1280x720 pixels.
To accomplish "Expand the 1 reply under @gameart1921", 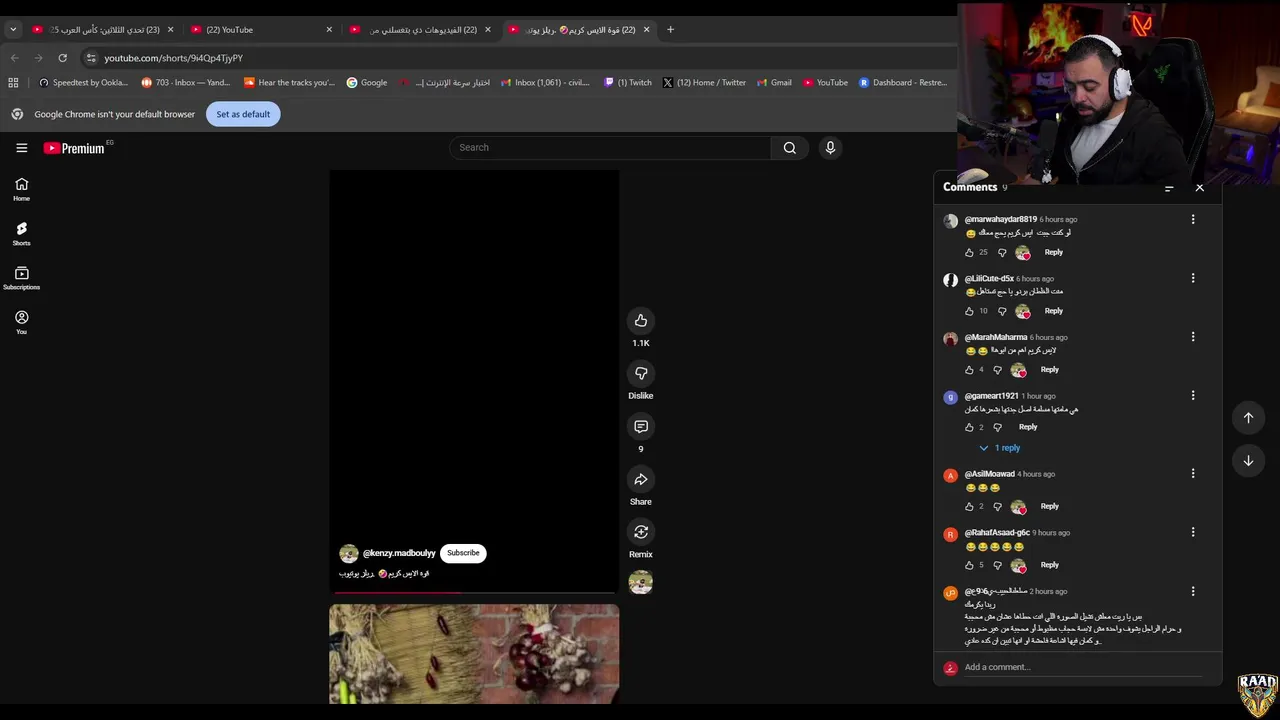I will coord(1000,448).
